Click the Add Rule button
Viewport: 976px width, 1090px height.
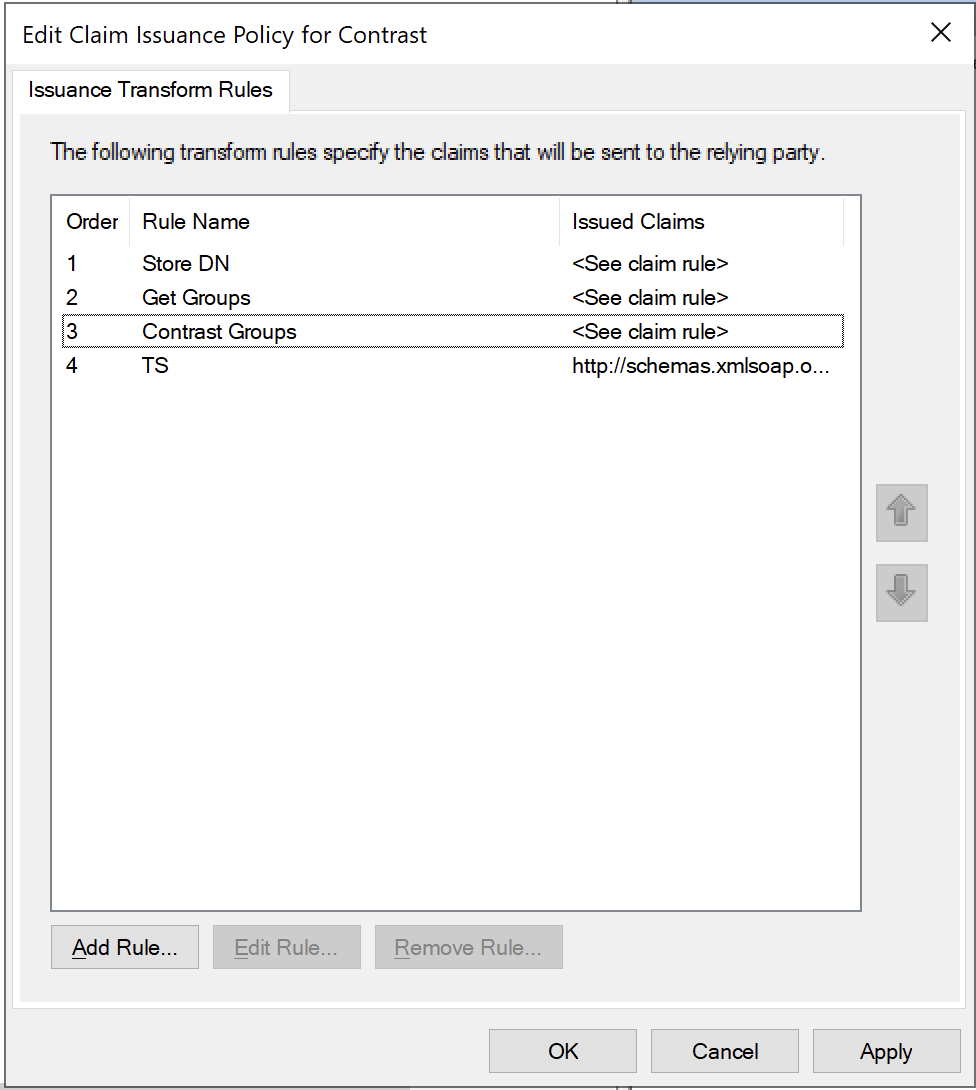click(x=125, y=947)
